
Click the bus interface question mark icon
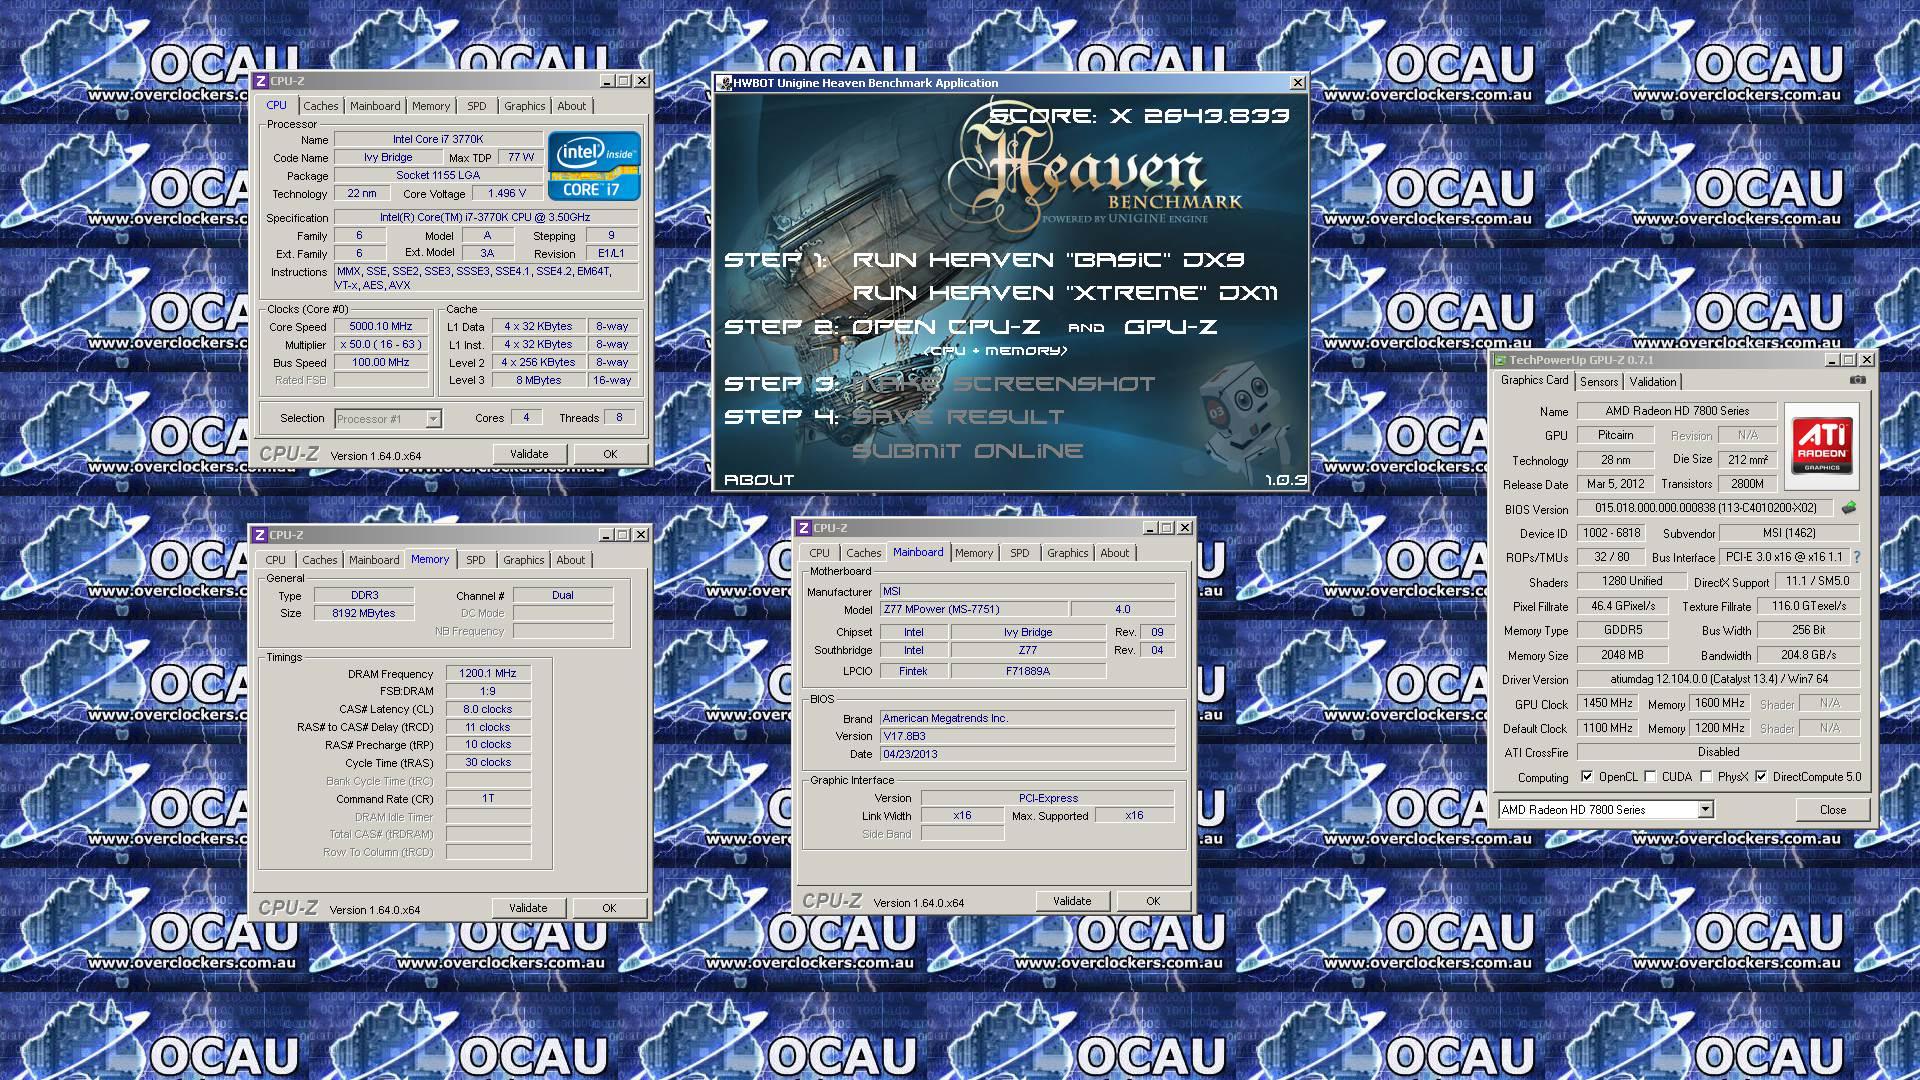1857,557
